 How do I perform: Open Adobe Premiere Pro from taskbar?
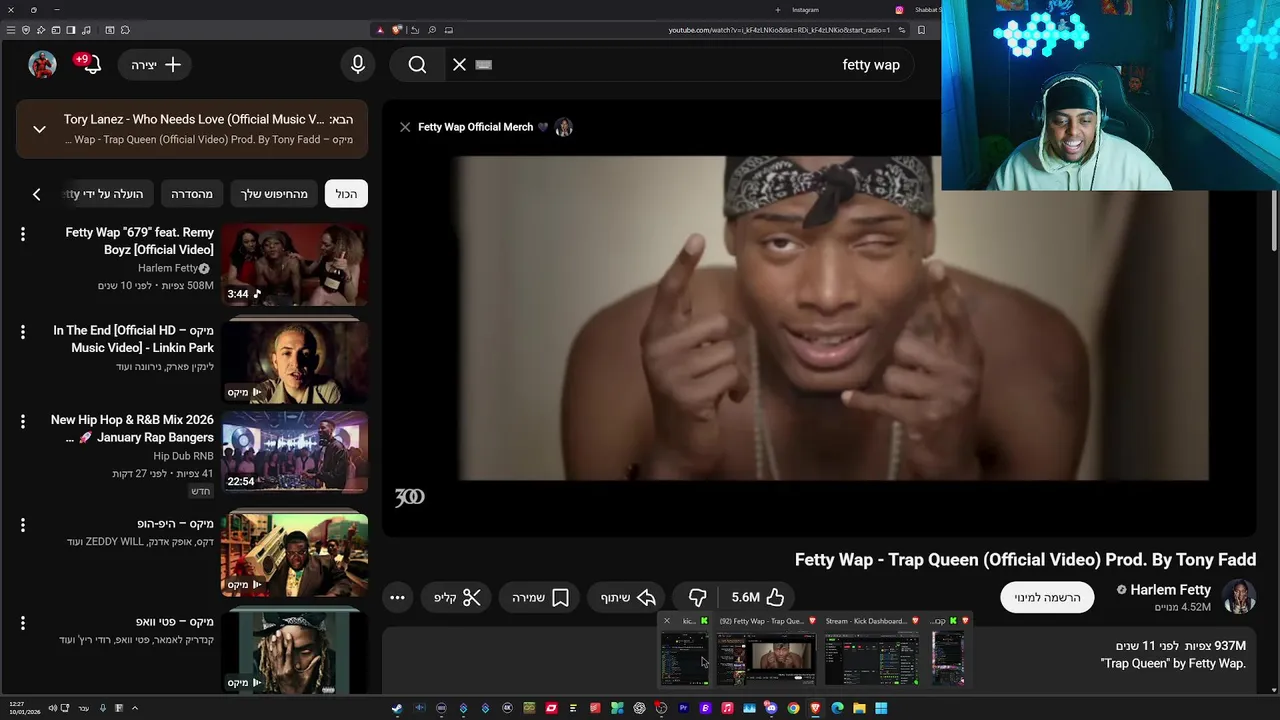pos(683,708)
